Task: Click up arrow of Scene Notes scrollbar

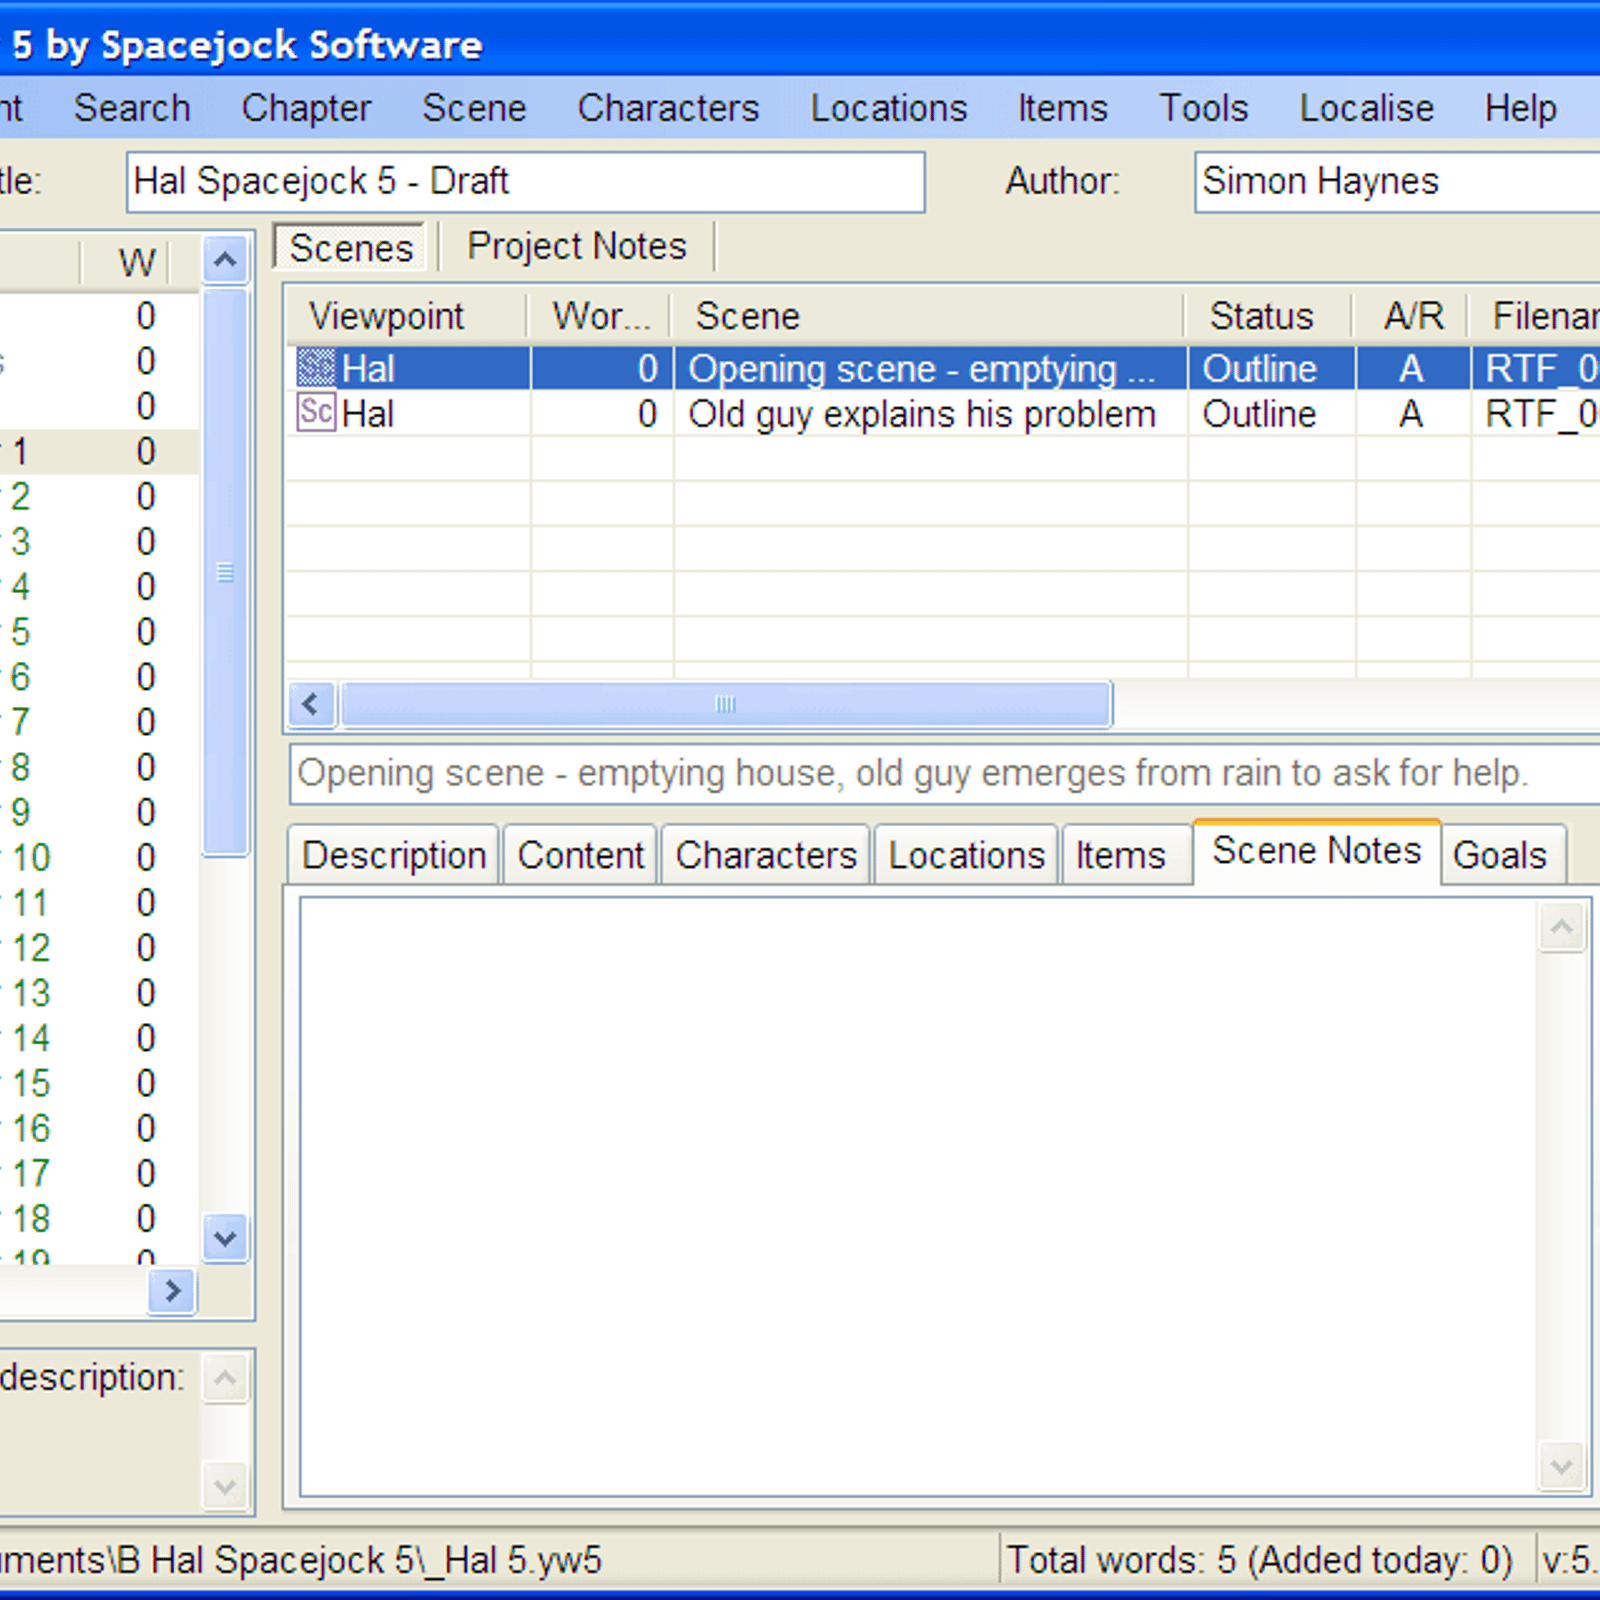Action: click(1562, 928)
